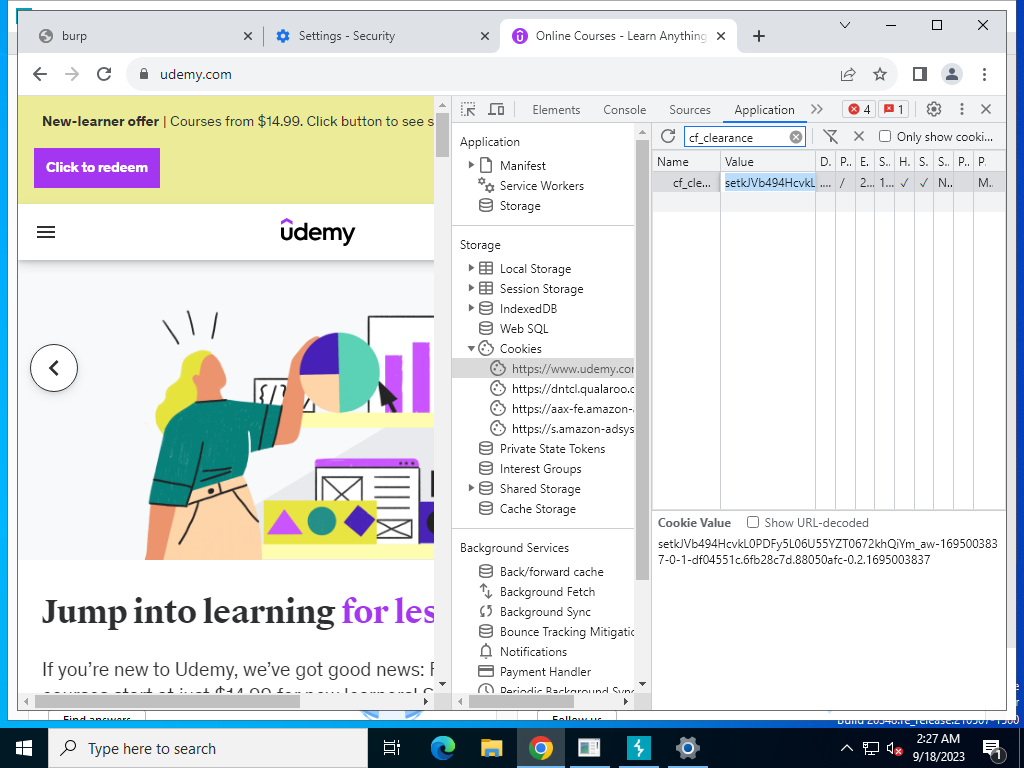Clear the cf_clearance filter text
This screenshot has width=1024, height=768.
click(x=795, y=137)
